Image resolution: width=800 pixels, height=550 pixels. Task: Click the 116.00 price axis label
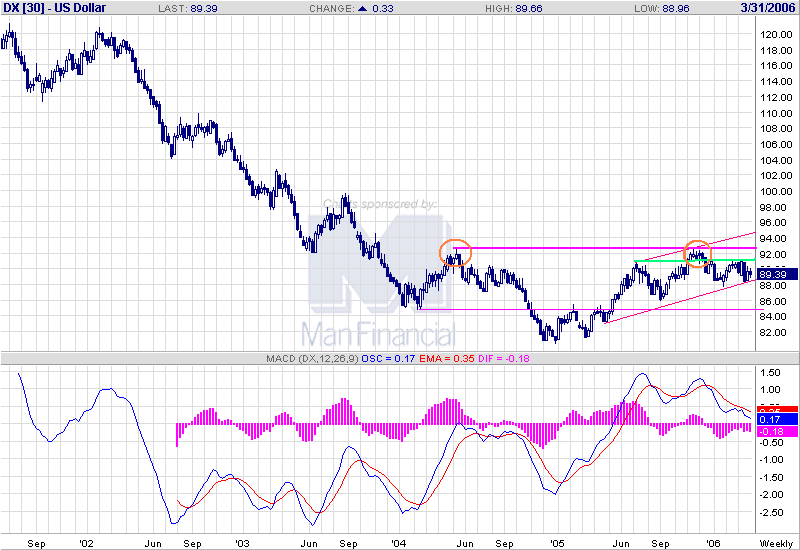[776, 65]
